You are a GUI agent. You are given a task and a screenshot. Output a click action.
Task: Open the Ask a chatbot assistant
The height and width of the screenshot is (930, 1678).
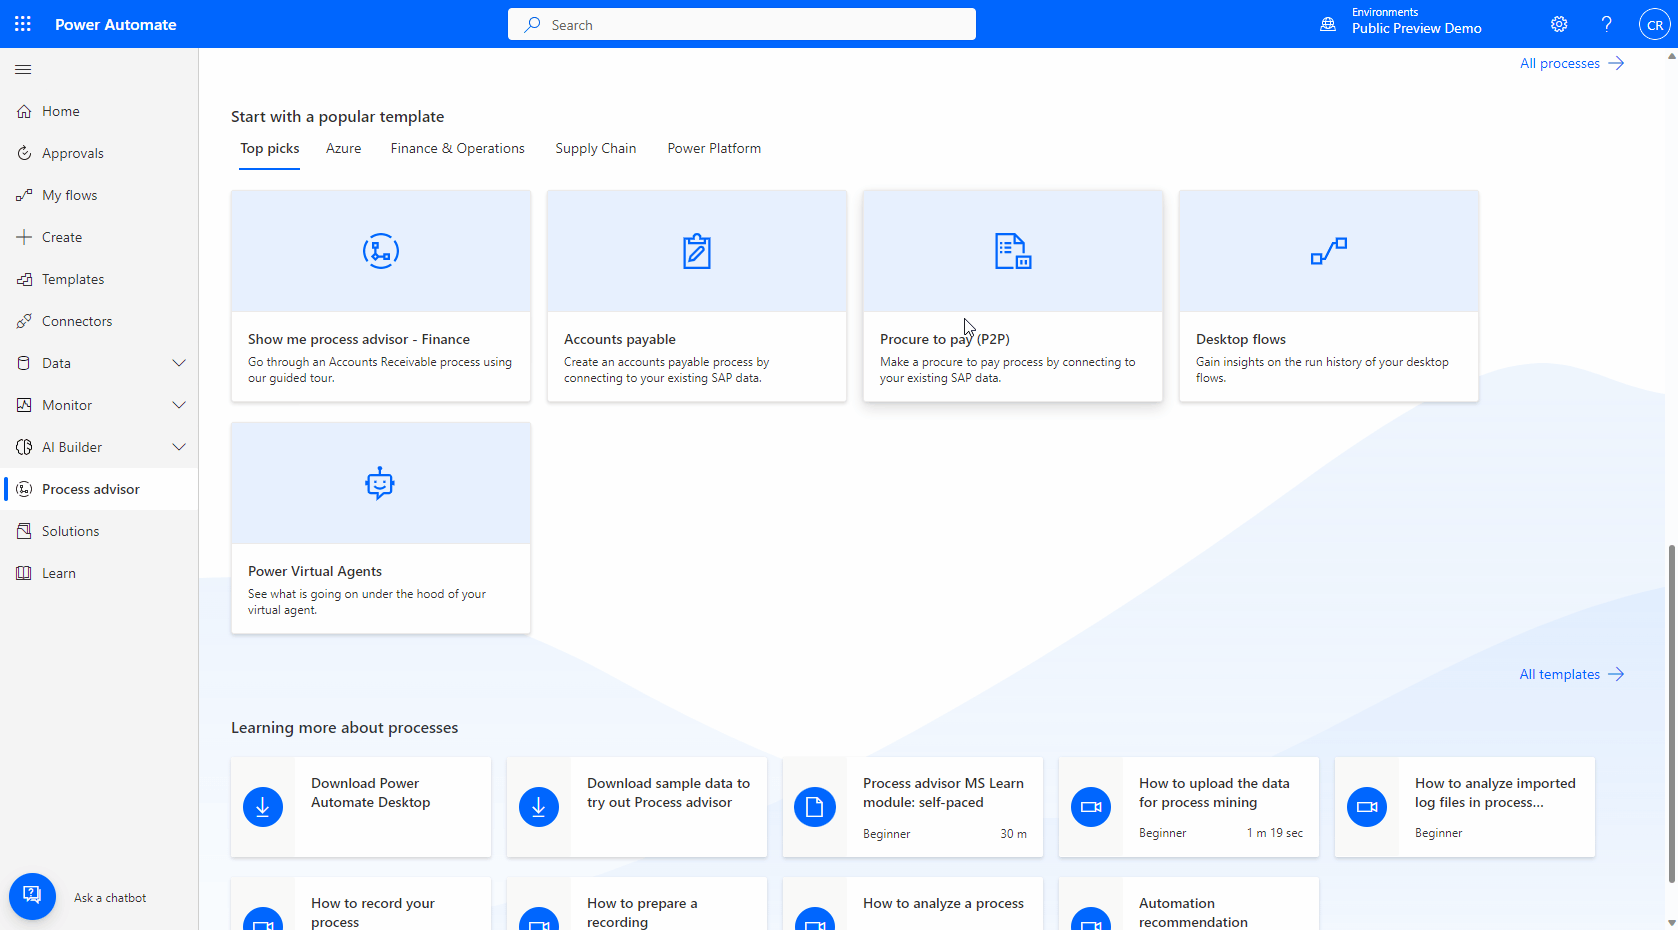[x=32, y=896]
